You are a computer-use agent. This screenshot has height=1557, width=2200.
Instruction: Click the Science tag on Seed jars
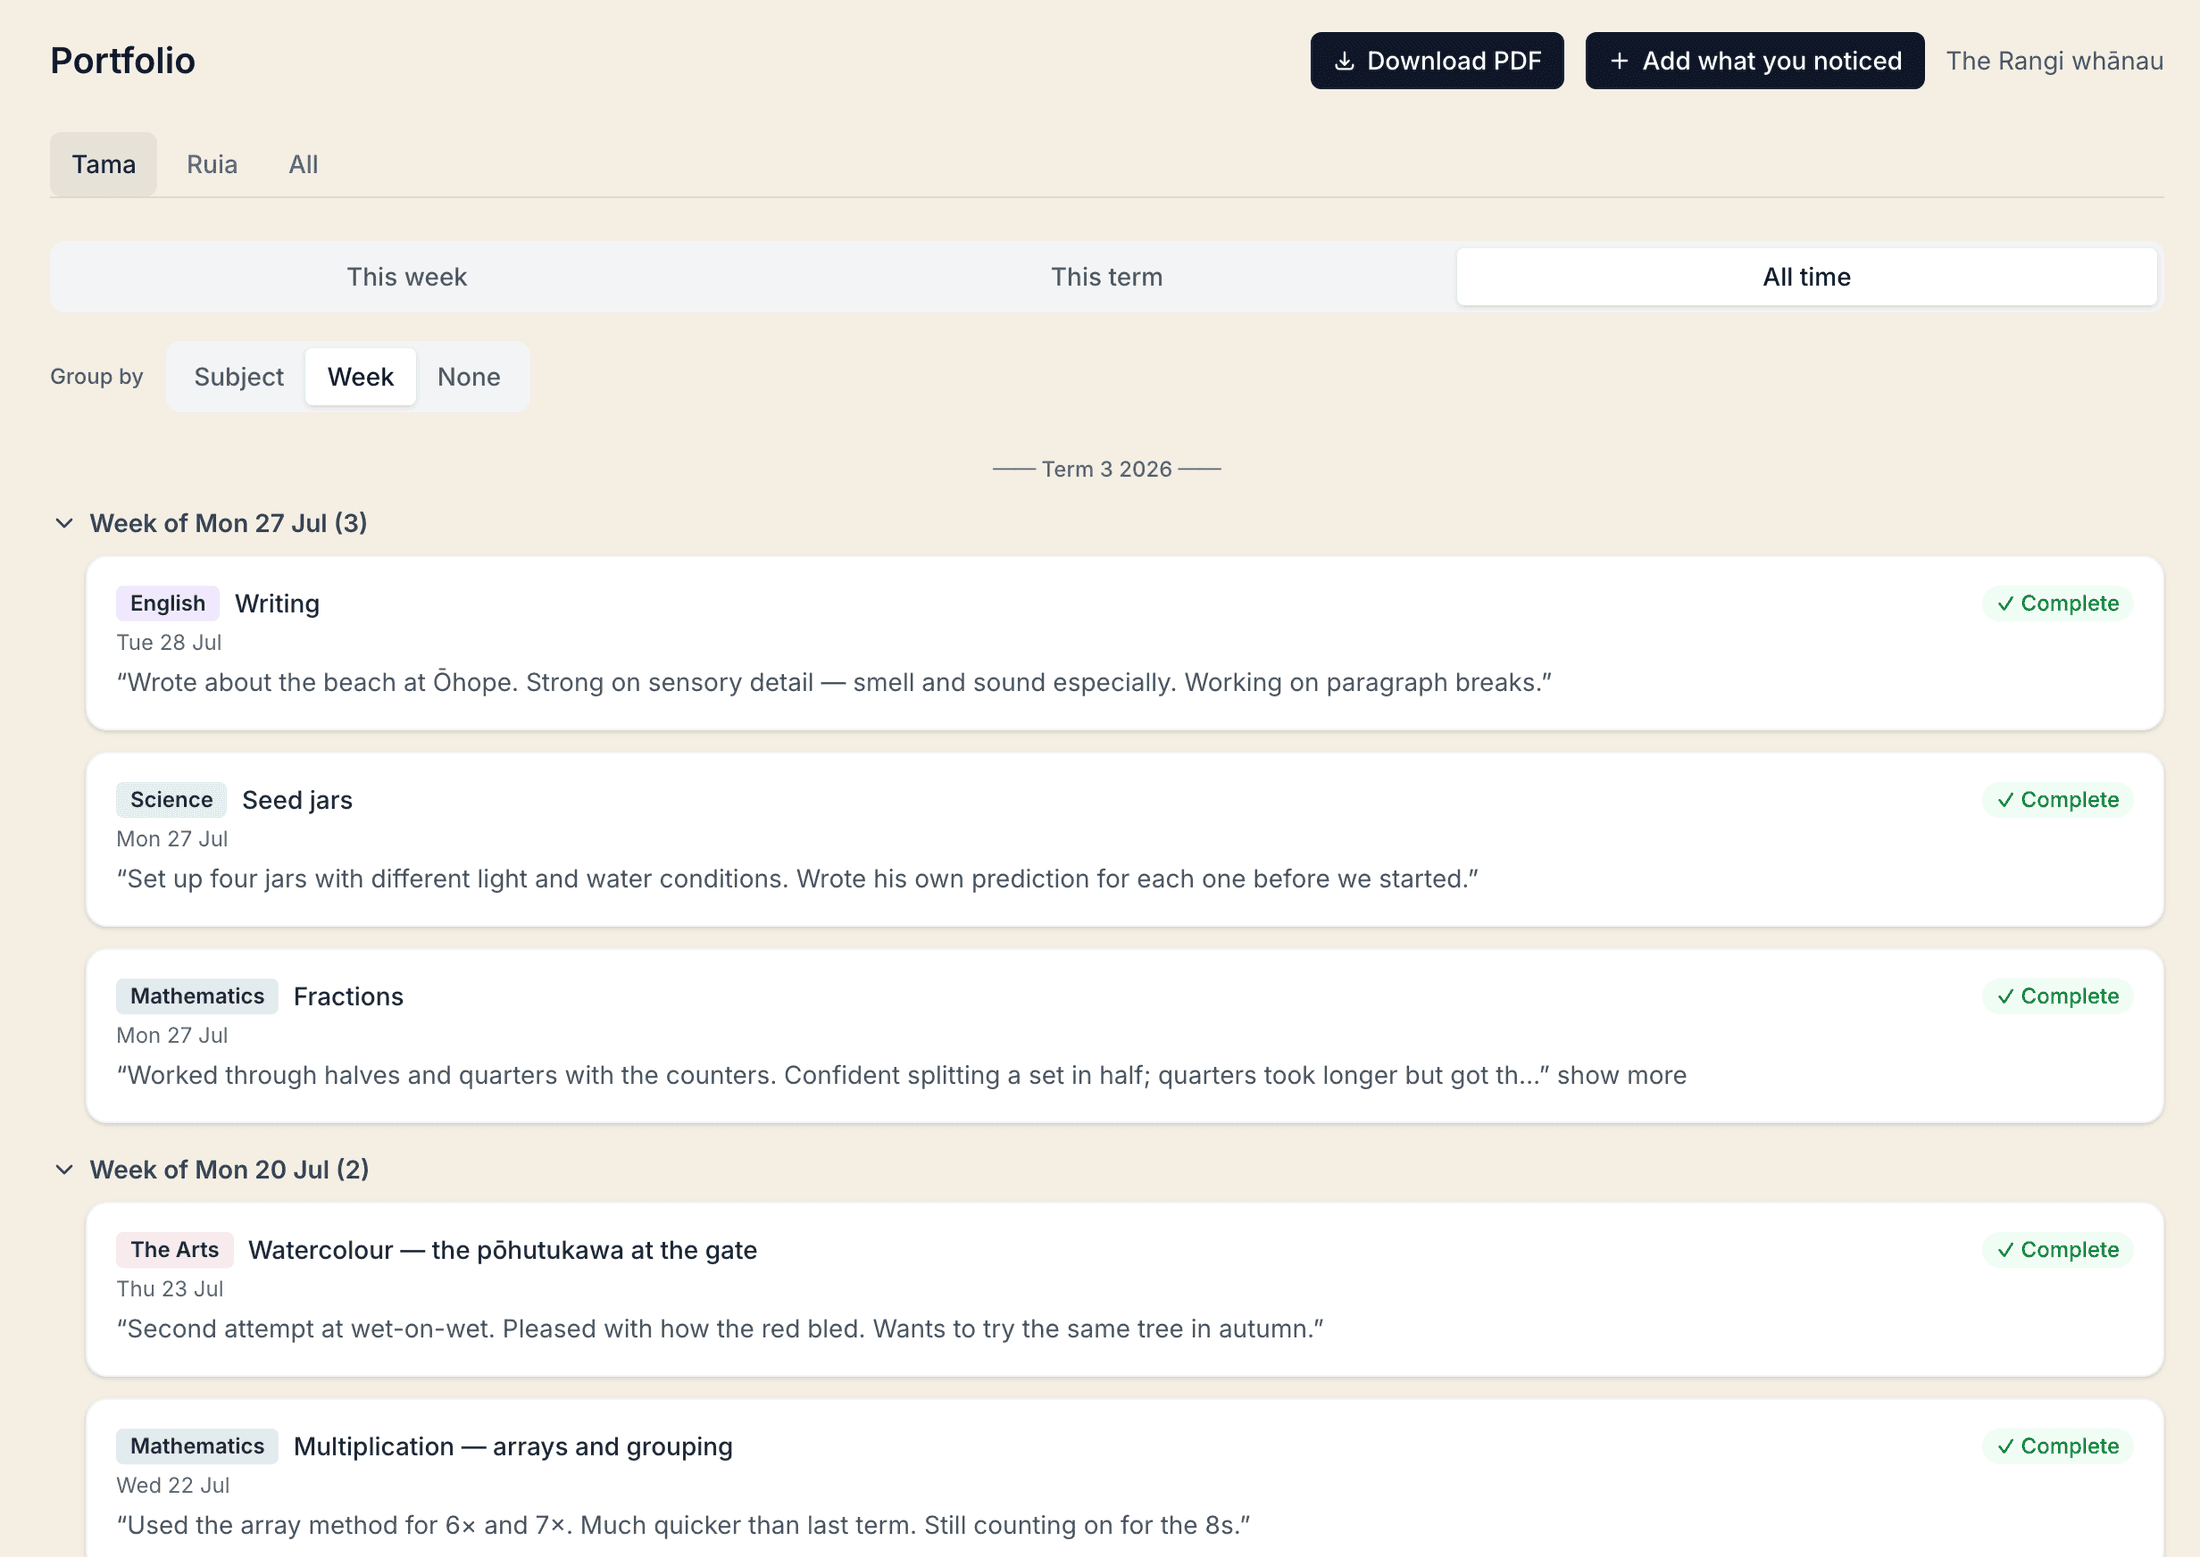pyautogui.click(x=171, y=800)
